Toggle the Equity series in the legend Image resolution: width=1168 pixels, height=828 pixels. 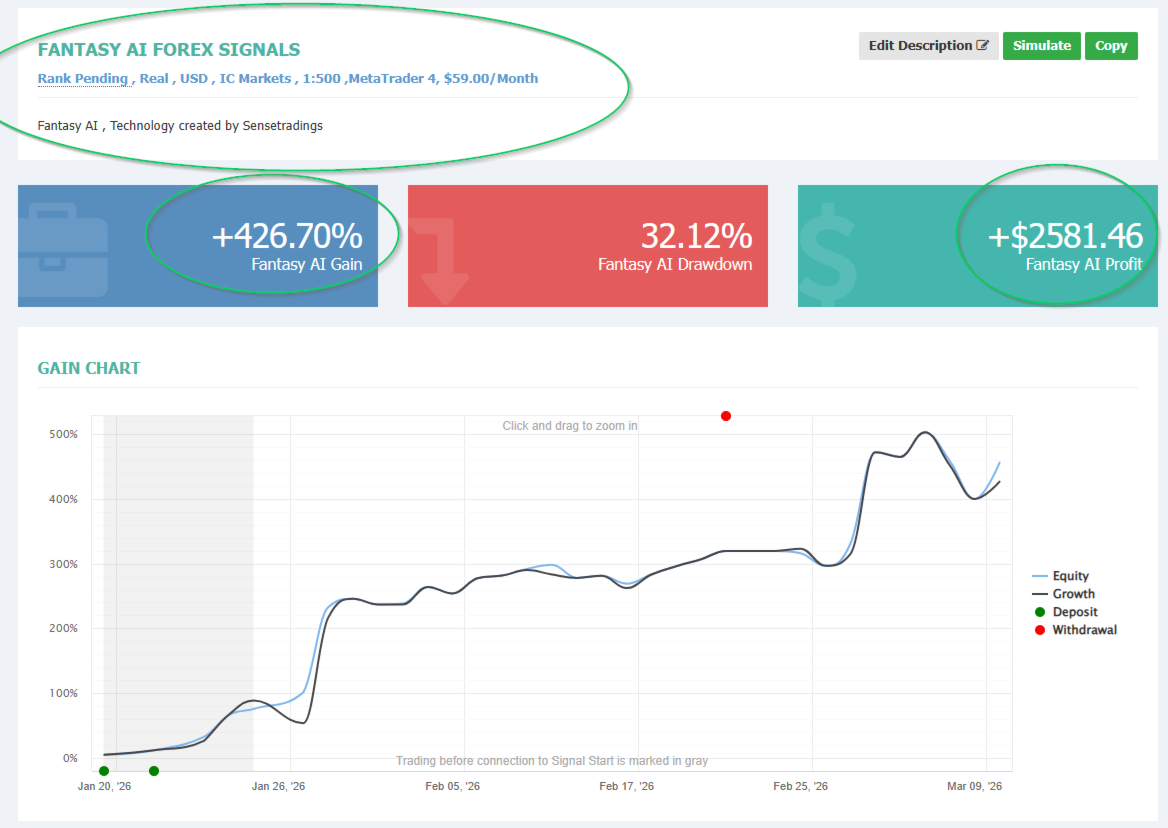(x=1061, y=576)
